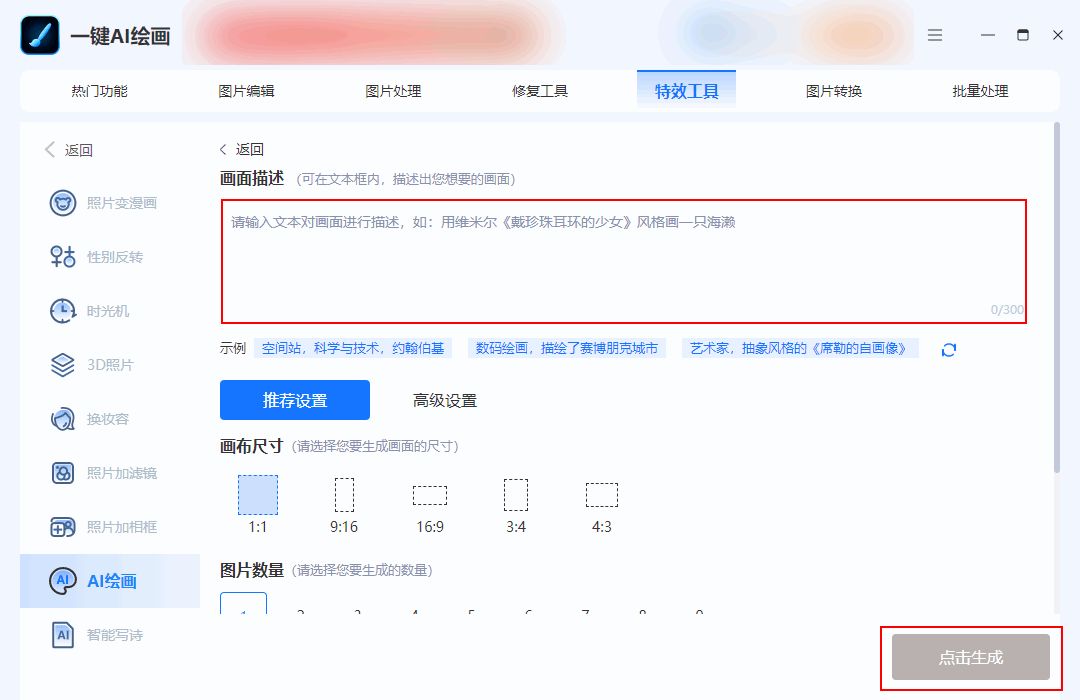Open the hamburger menu in the title bar

point(935,35)
